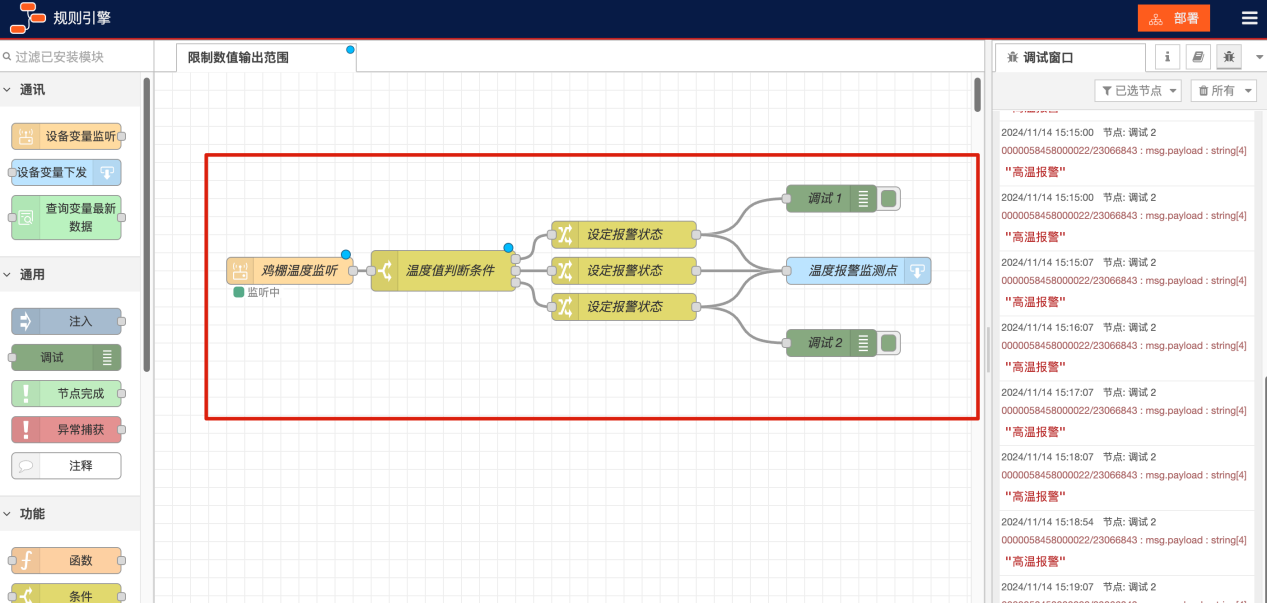This screenshot has width=1267, height=603.
Task: Select the 异常捕获 palette node
Action: (66, 430)
